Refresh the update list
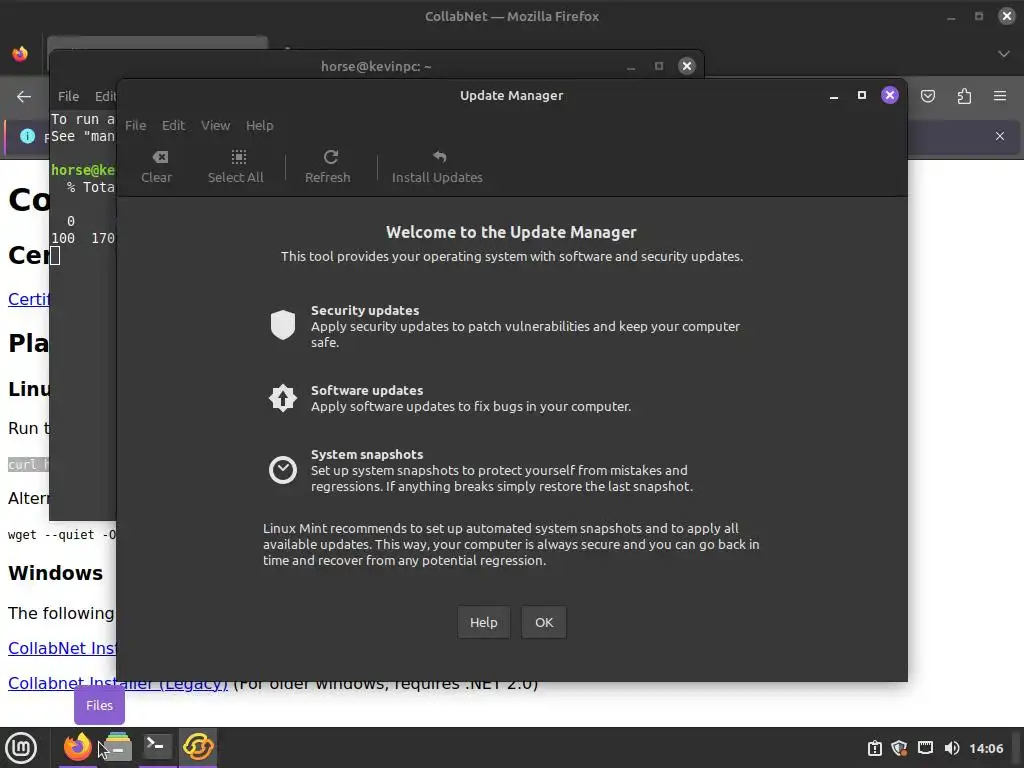 [x=328, y=167]
